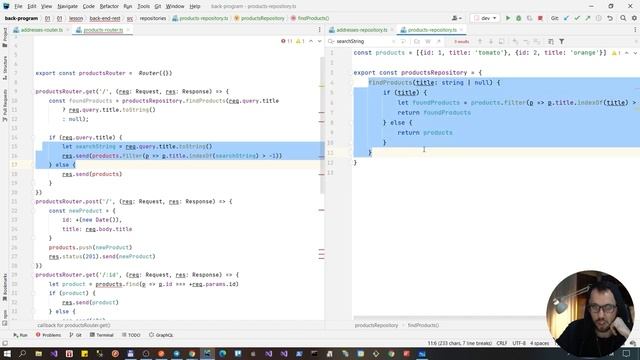The height and width of the screenshot is (360, 640).
Task: Click the left editor vertical scrollbar
Action: pos(322,124)
